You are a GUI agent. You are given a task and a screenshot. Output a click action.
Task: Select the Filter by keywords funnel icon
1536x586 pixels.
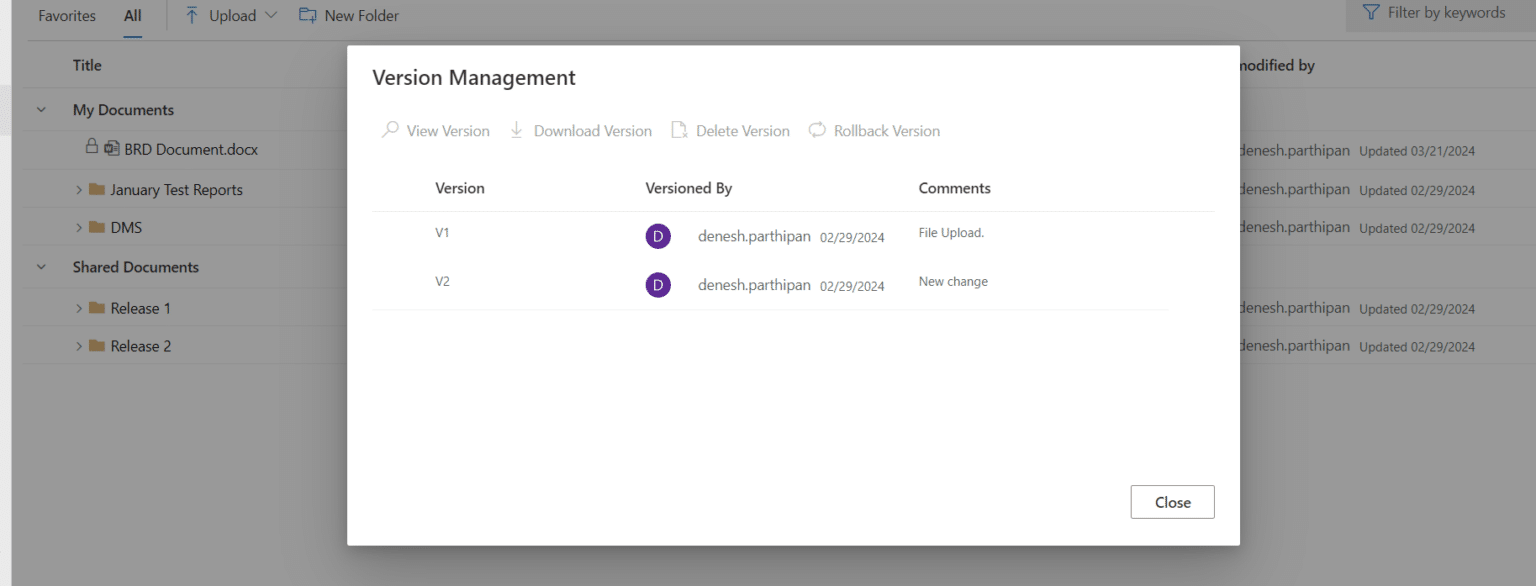coord(1369,12)
